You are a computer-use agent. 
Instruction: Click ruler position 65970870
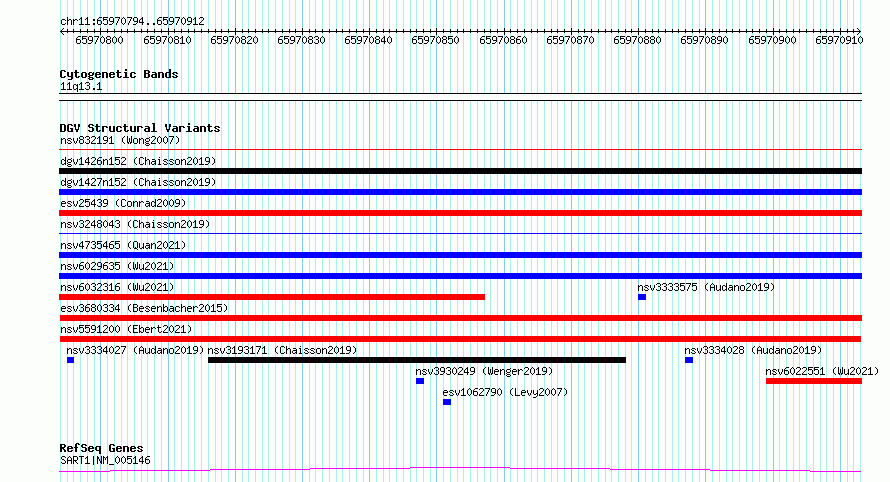click(x=570, y=40)
